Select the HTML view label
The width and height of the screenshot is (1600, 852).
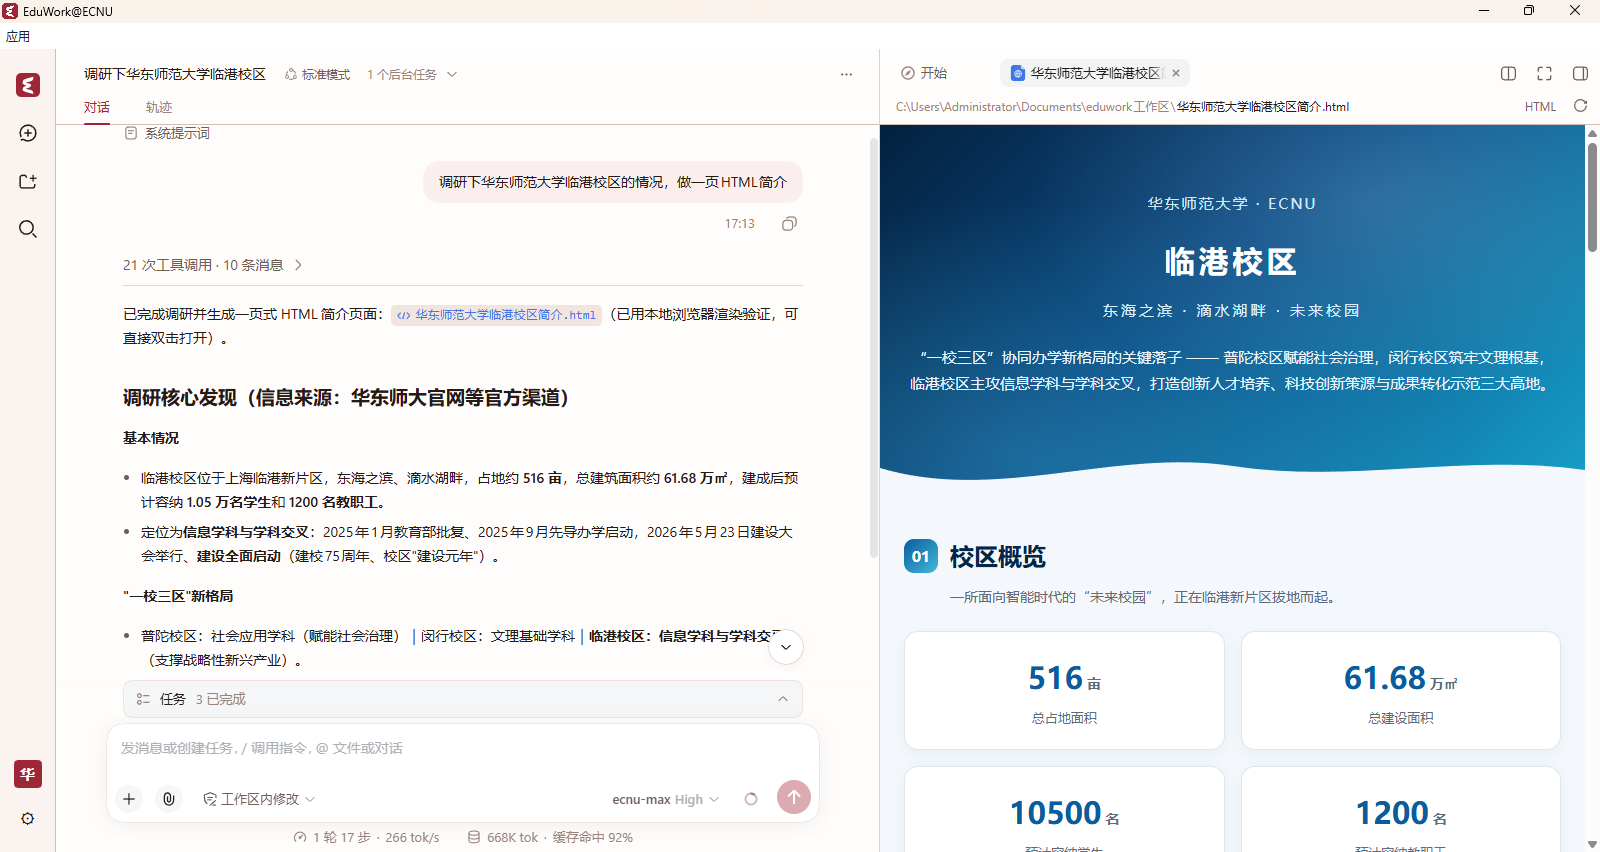point(1540,107)
